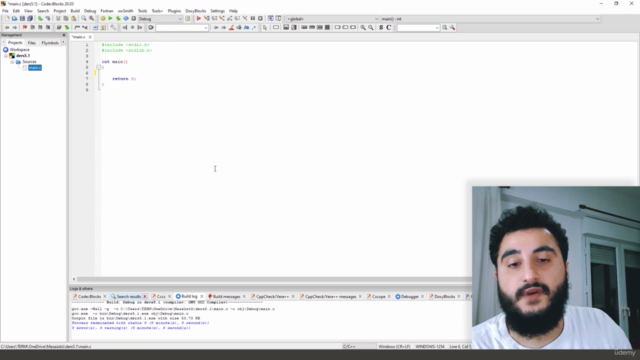Click the Cut scissors icon
The width and height of the screenshot is (640, 360).
coord(58,19)
